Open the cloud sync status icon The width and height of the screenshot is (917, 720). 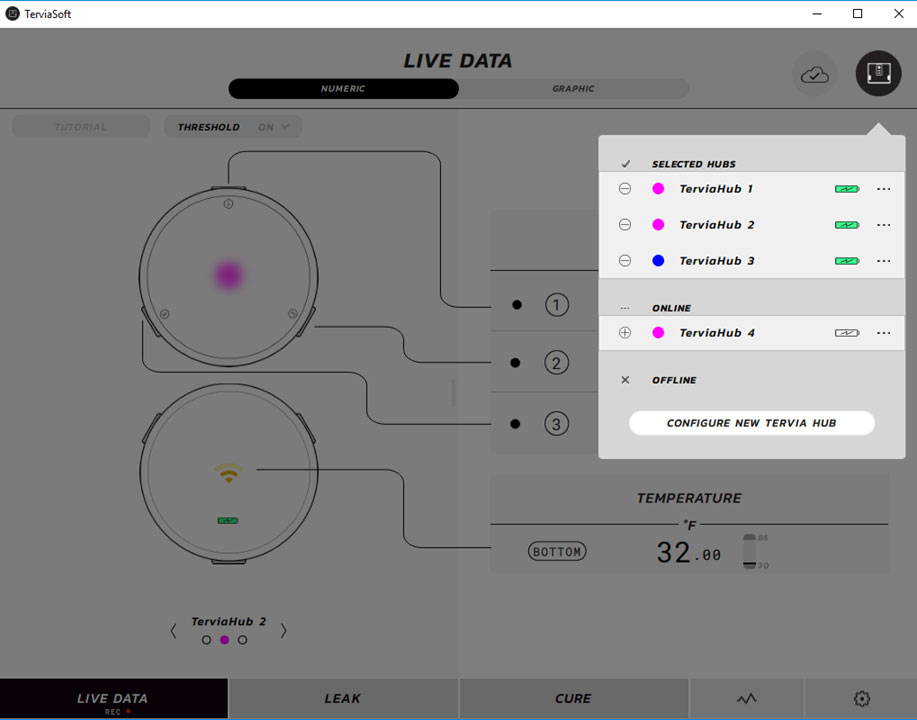pyautogui.click(x=815, y=74)
